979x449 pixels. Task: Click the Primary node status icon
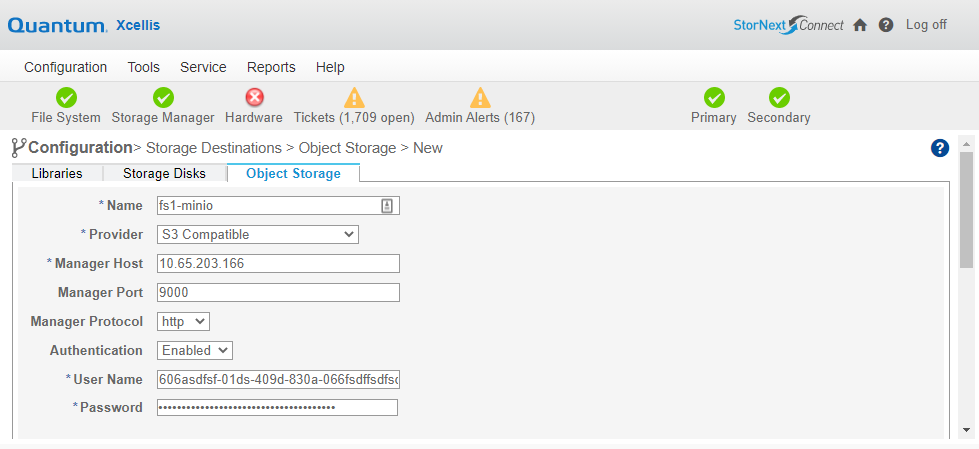[x=714, y=98]
